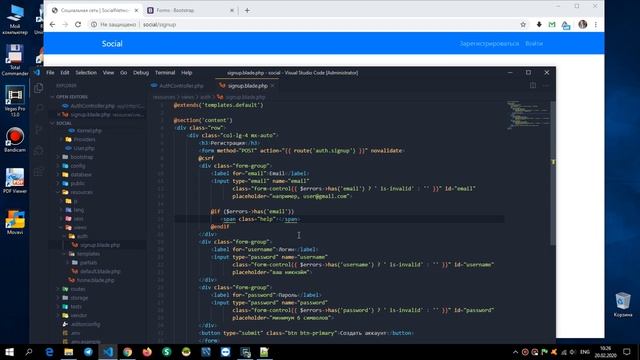The height and width of the screenshot is (360, 640).
Task: Open a new tab in Chrome
Action: [247, 10]
